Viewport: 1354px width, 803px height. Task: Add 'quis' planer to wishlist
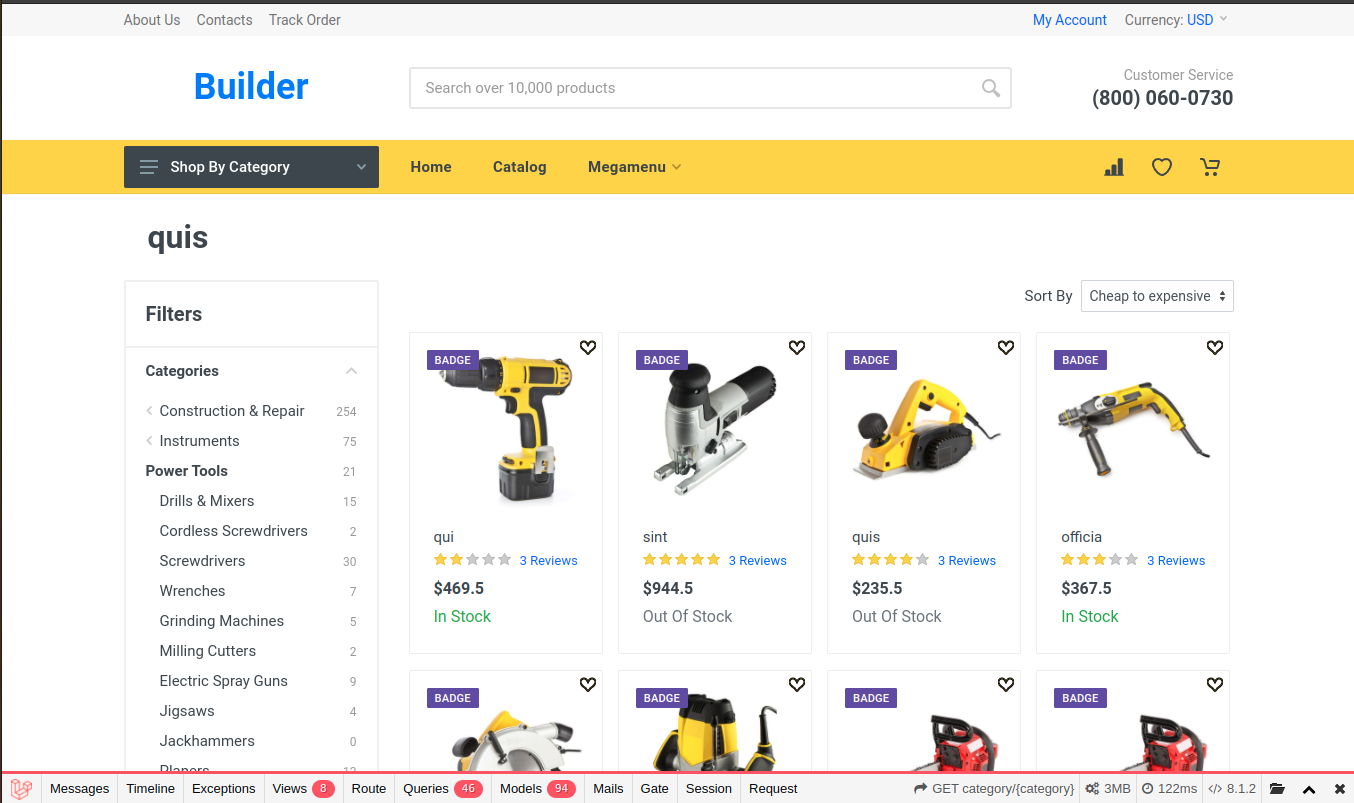click(1006, 347)
